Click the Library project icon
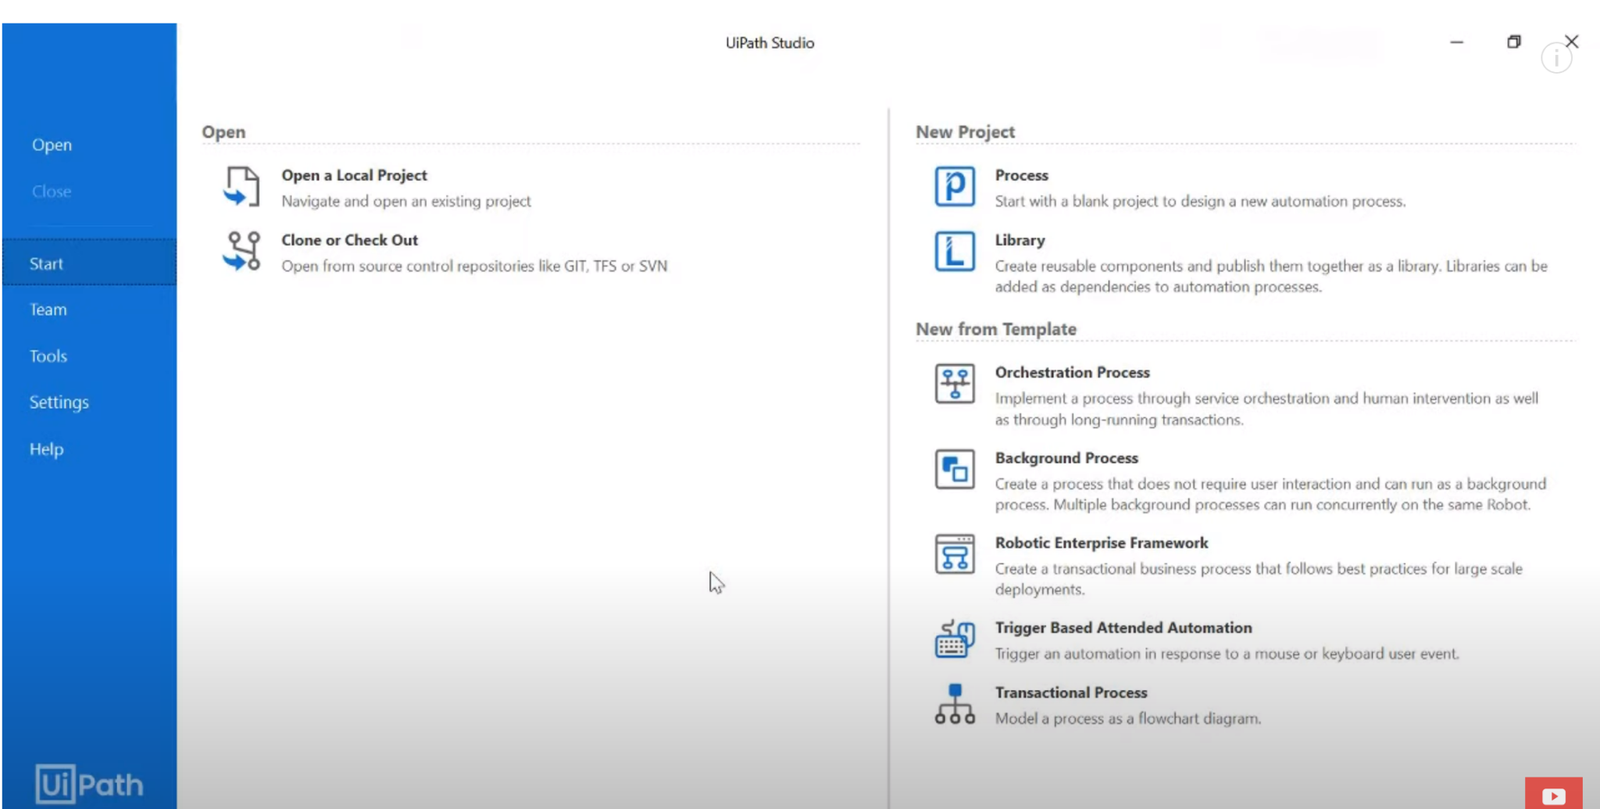The image size is (1600, 809). (955, 251)
